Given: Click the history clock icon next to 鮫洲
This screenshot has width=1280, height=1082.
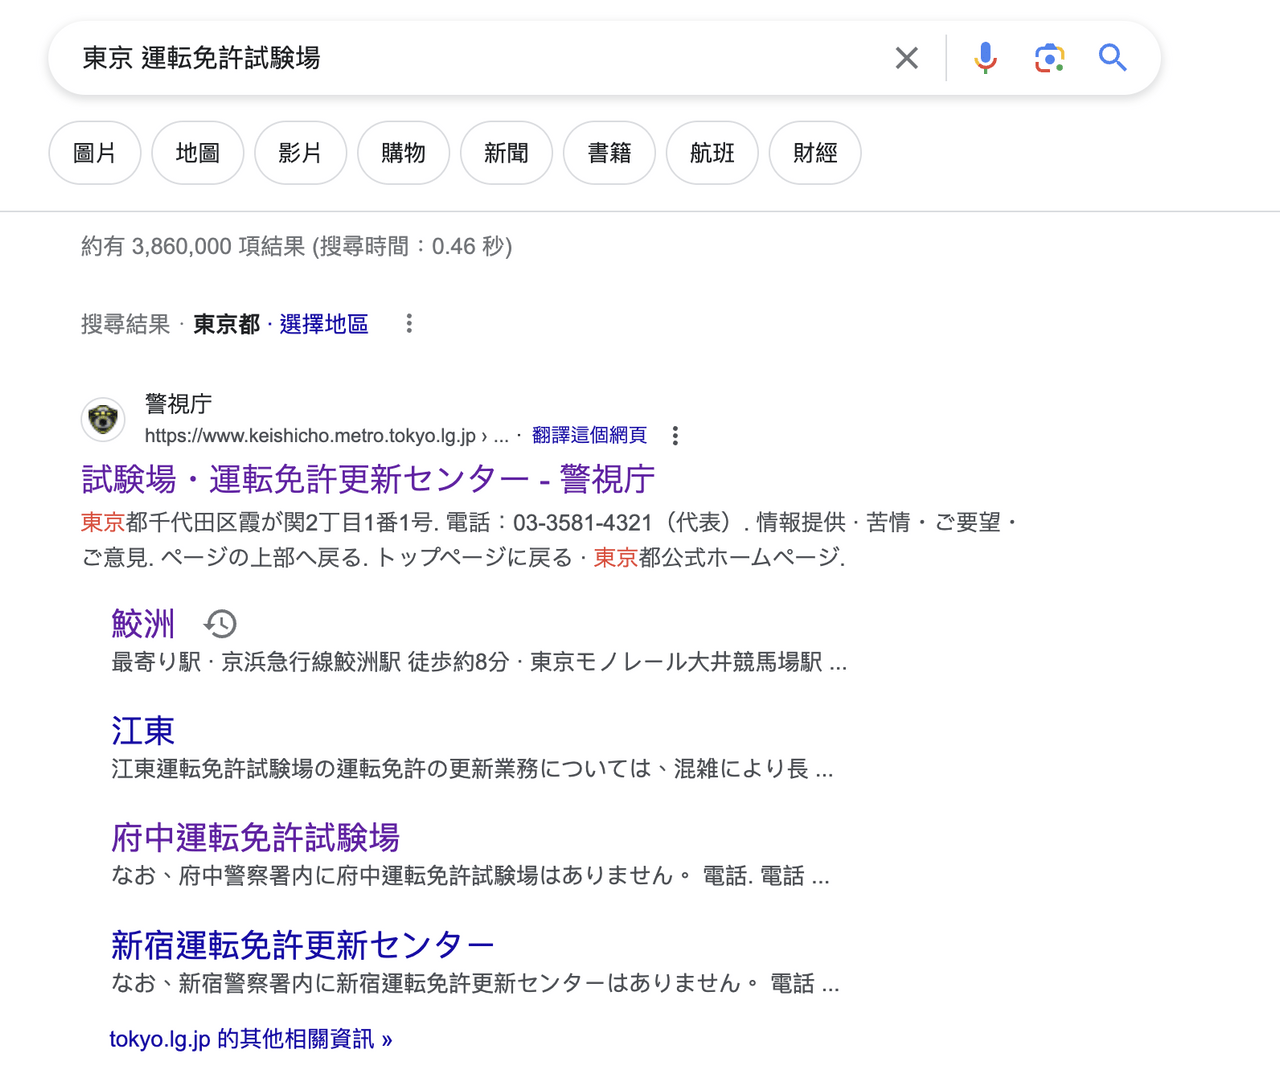Looking at the screenshot, I should point(220,624).
